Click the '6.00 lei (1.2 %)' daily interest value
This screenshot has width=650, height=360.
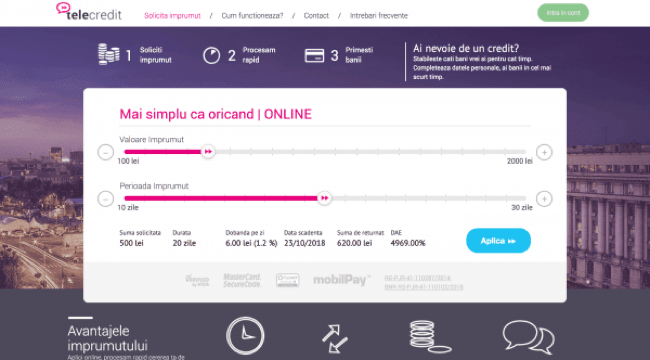tap(251, 243)
